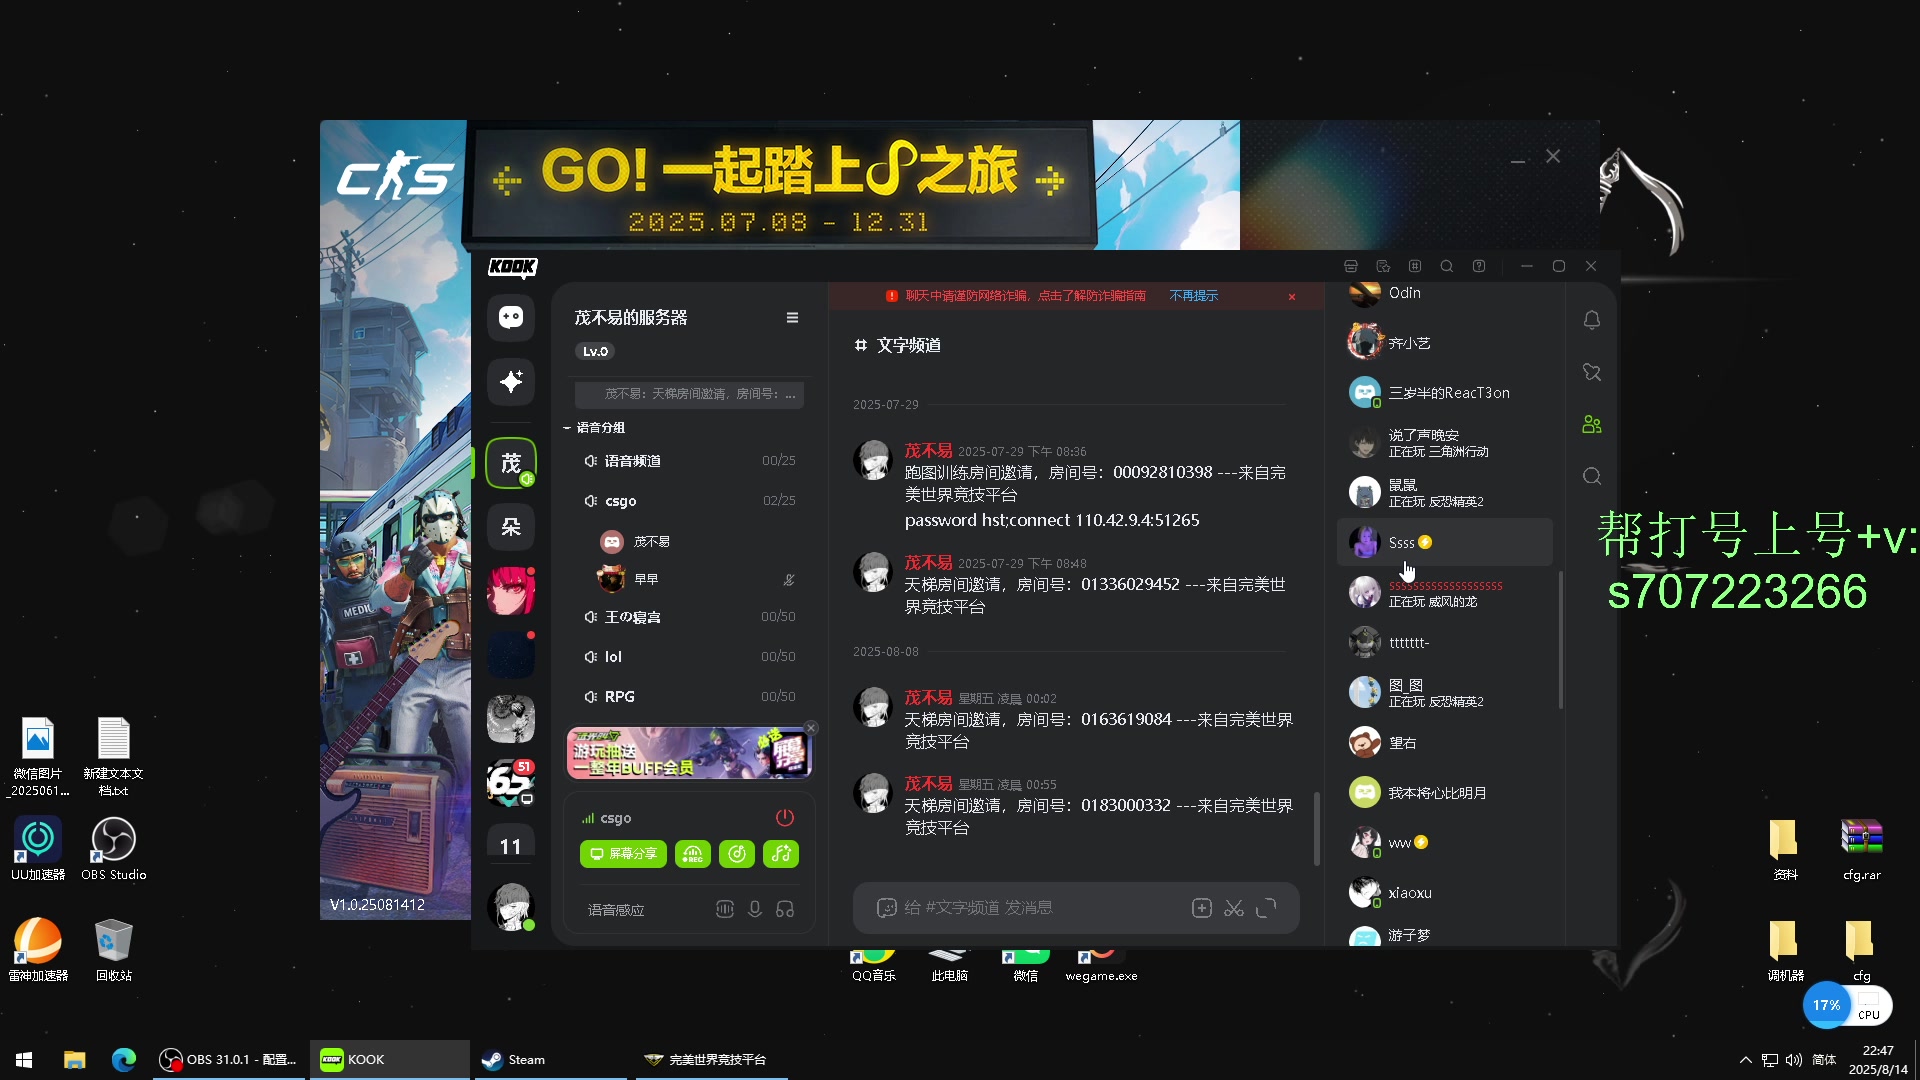
Task: Select member 齐小艺
Action: 1445,343
